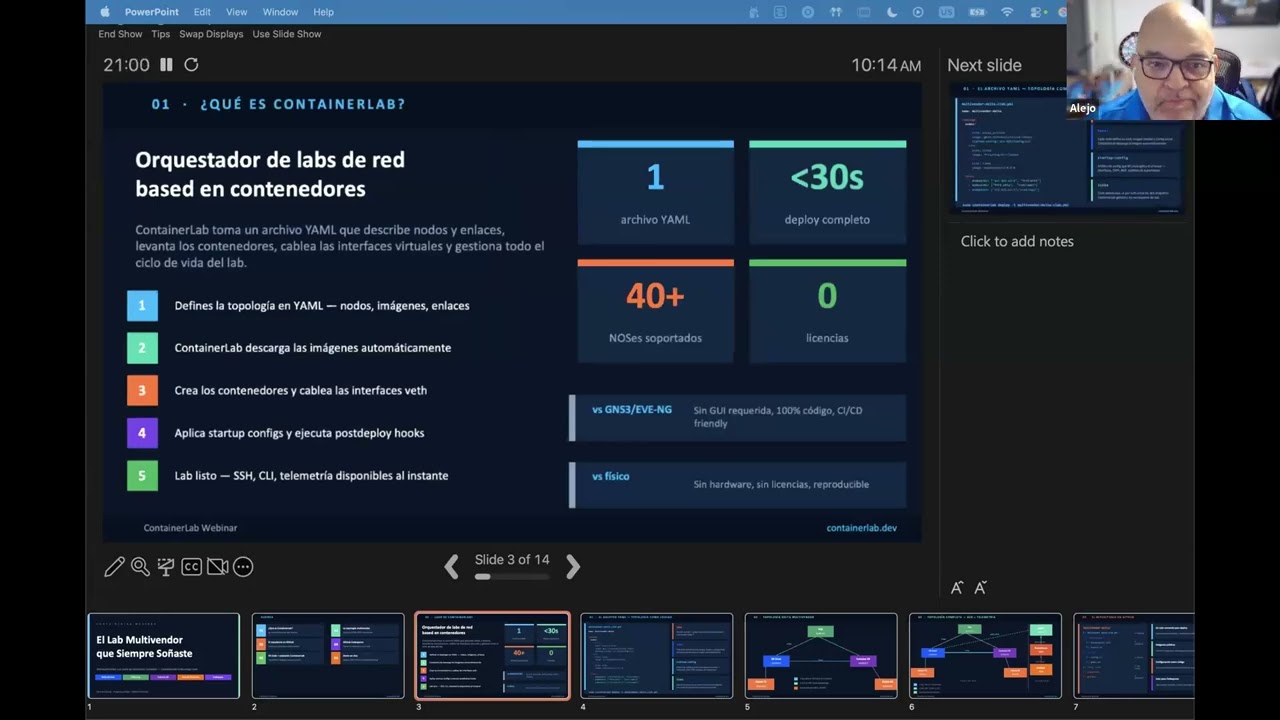Open more options ellipsis menu
The width and height of the screenshot is (1280, 720).
[243, 567]
